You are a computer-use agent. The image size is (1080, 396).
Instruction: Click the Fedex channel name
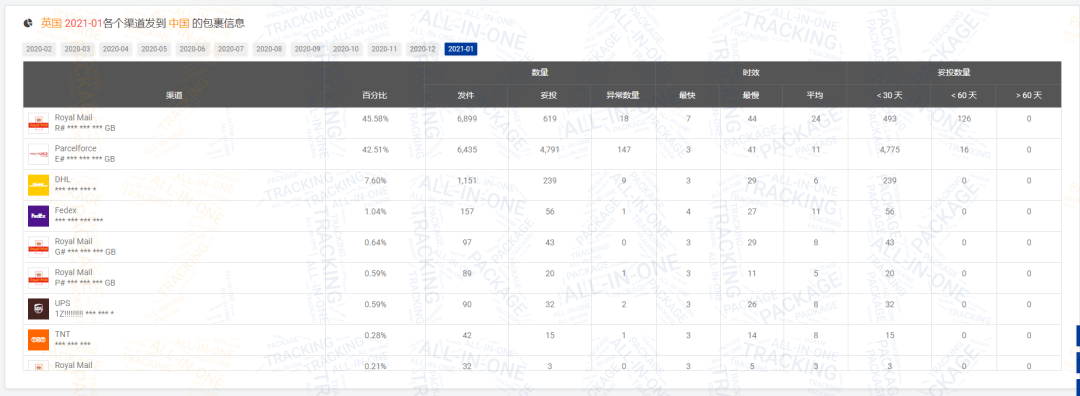point(65,211)
